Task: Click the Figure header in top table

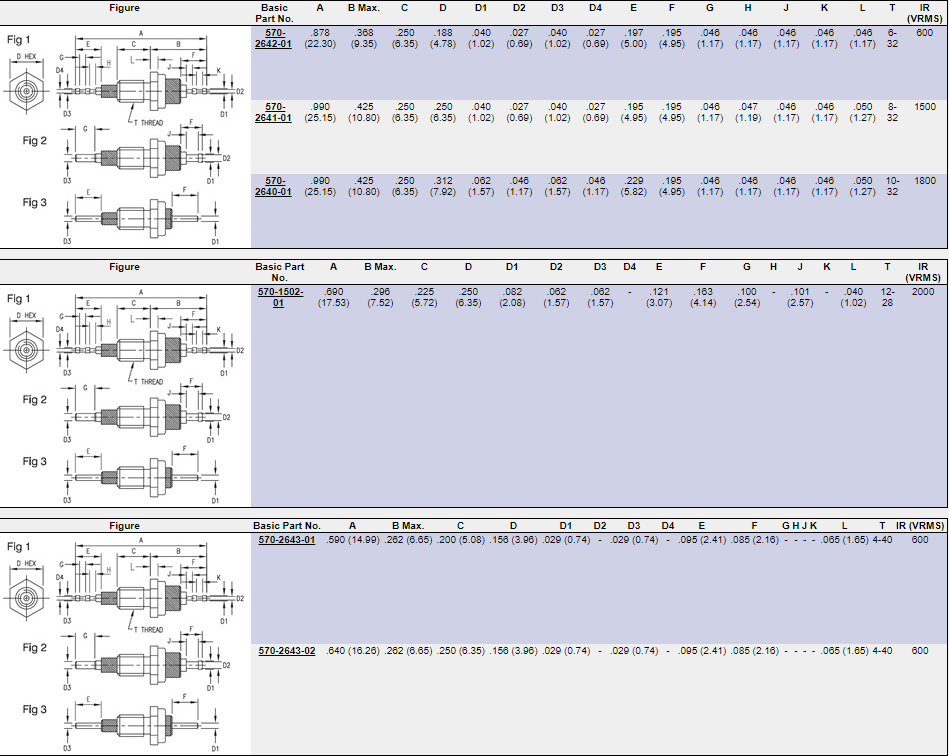Action: [x=125, y=8]
